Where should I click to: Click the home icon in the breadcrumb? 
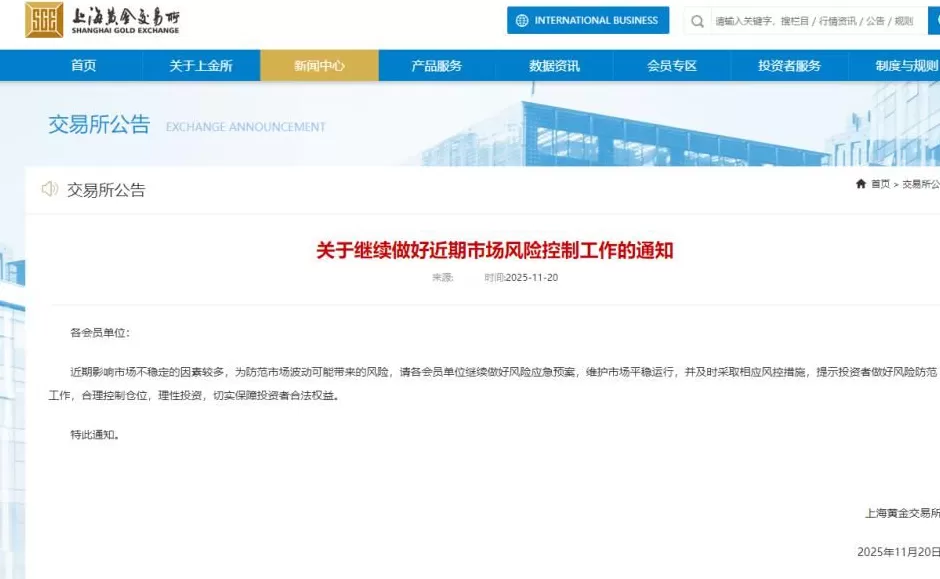pos(861,185)
